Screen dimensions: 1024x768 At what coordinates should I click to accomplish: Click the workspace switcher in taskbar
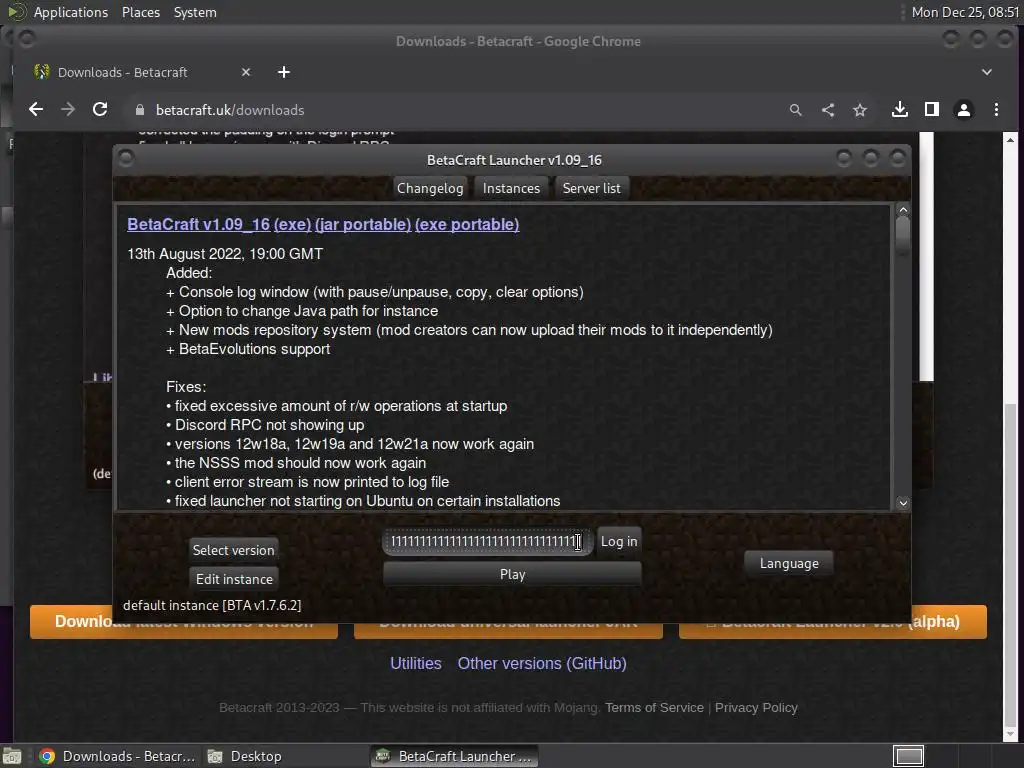908,756
